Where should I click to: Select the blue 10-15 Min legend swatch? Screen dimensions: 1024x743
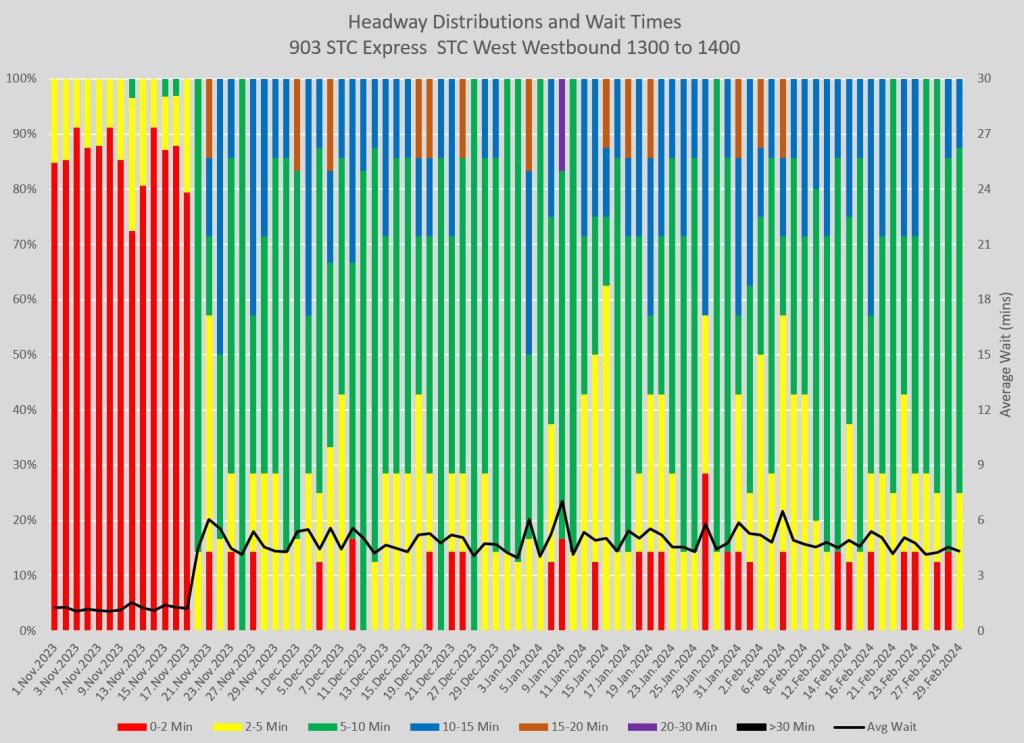467,726
